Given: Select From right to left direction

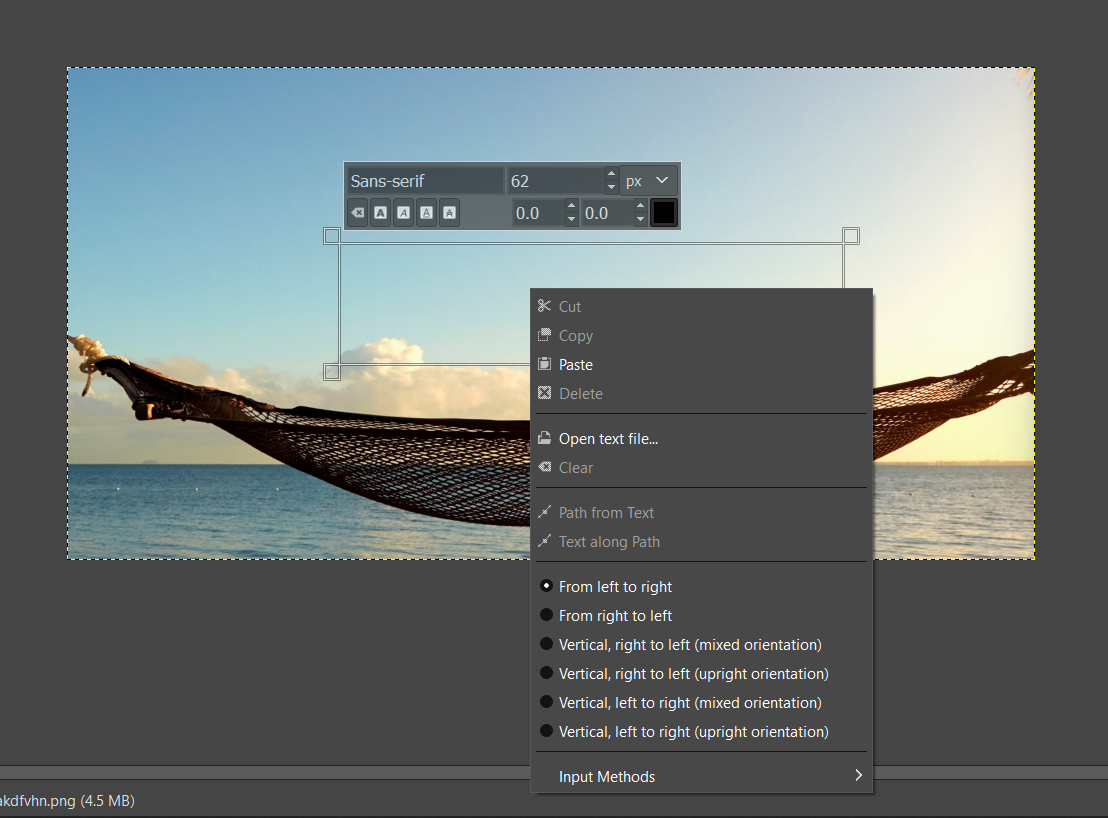Looking at the screenshot, I should tap(615, 616).
